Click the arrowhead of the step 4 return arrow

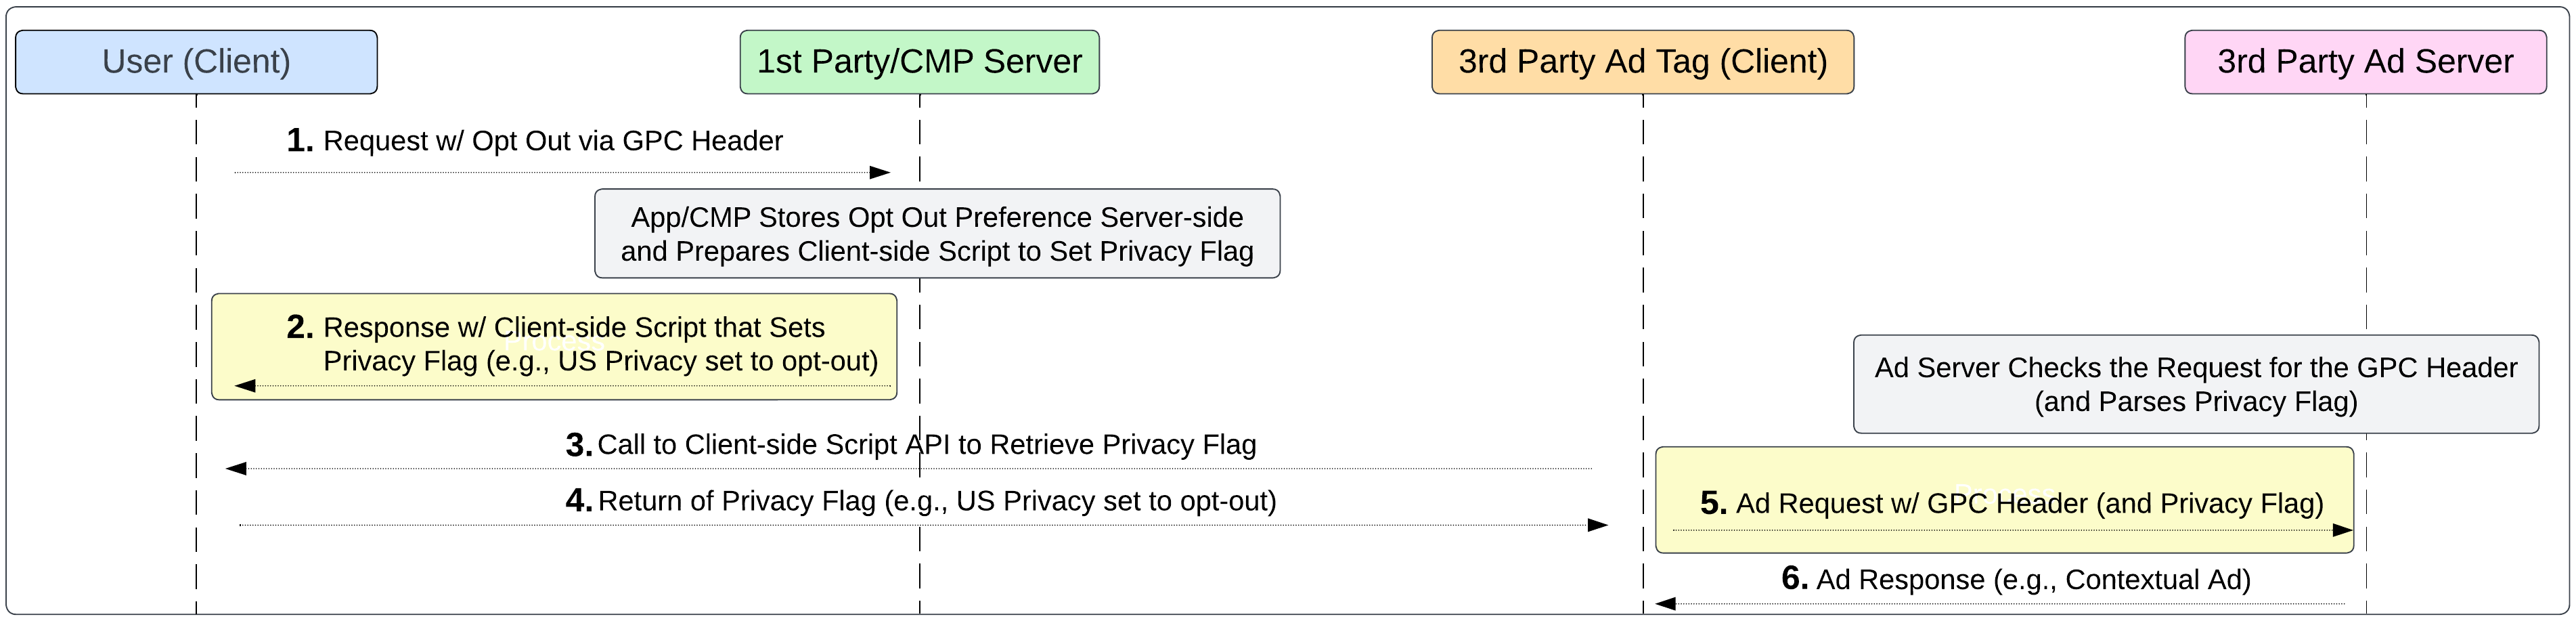tap(1598, 525)
